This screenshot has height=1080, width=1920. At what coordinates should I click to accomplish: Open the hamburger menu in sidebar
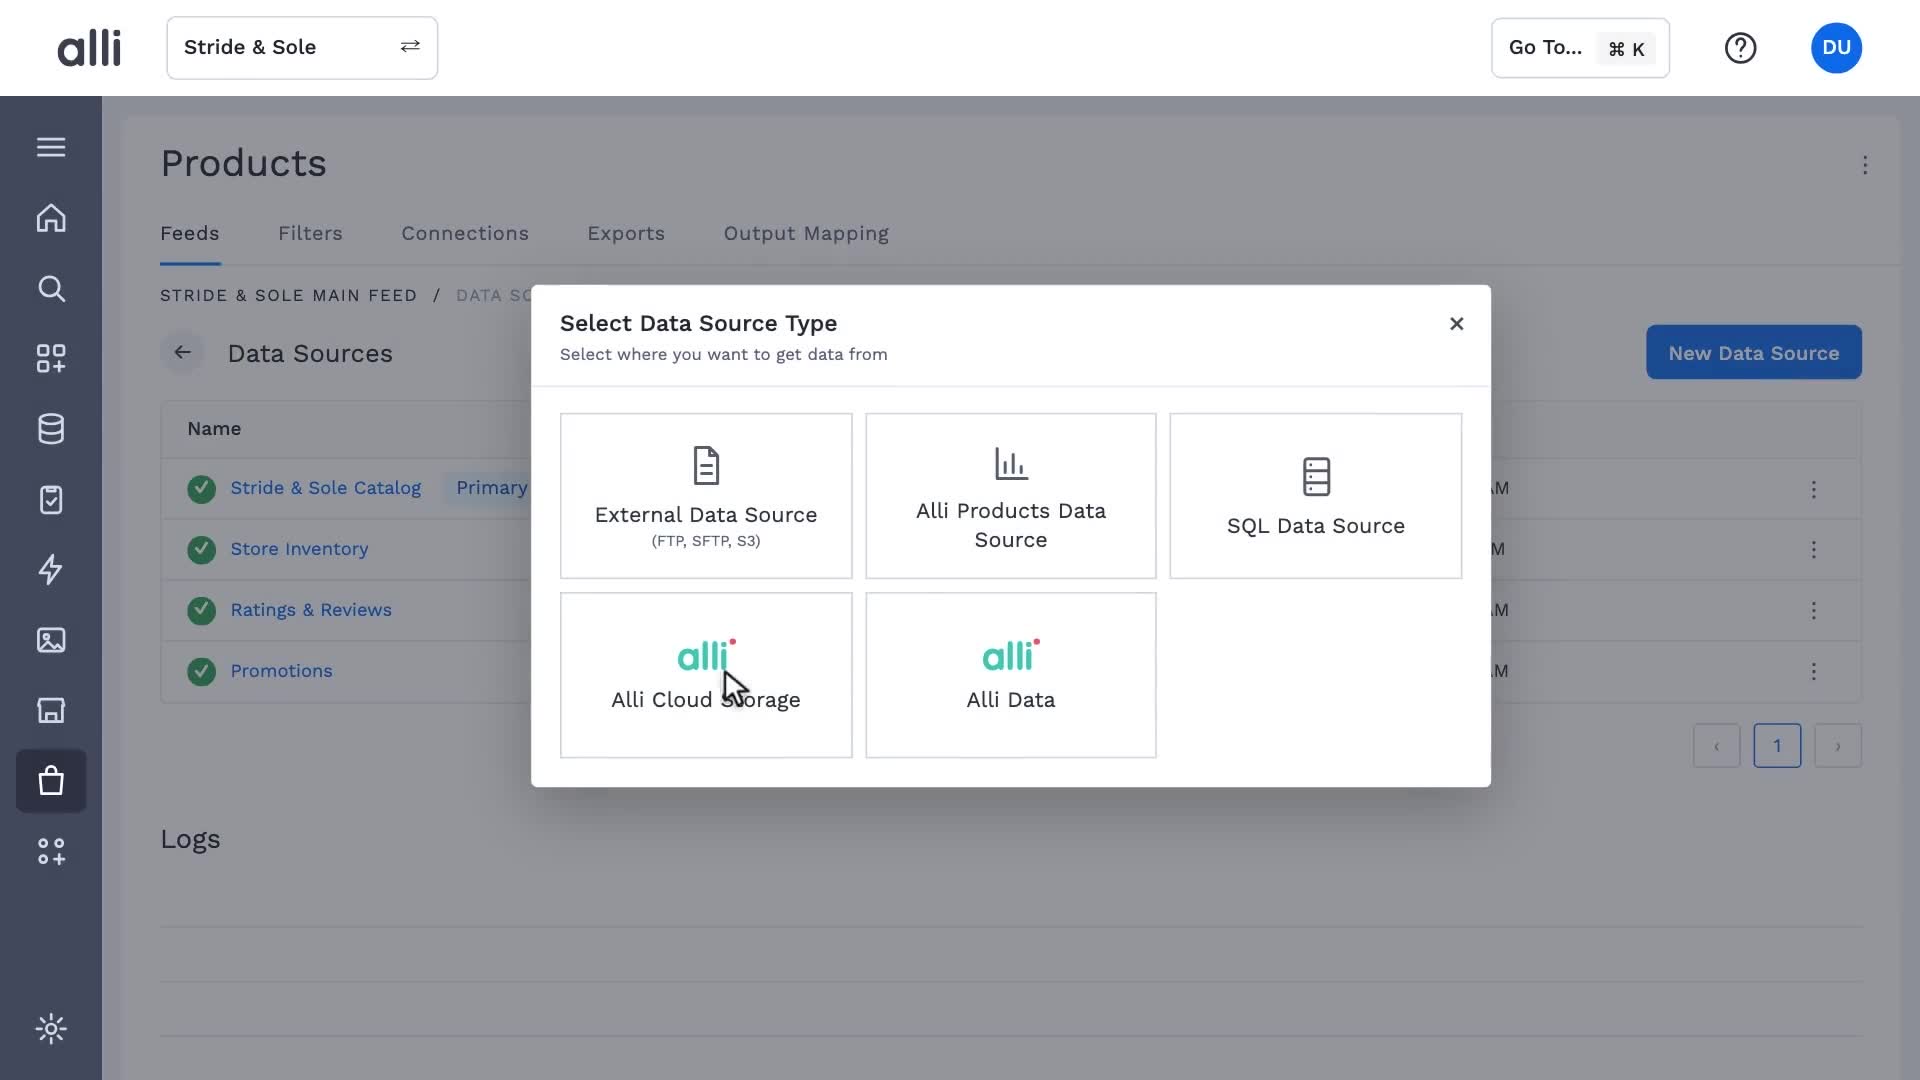pos(51,147)
